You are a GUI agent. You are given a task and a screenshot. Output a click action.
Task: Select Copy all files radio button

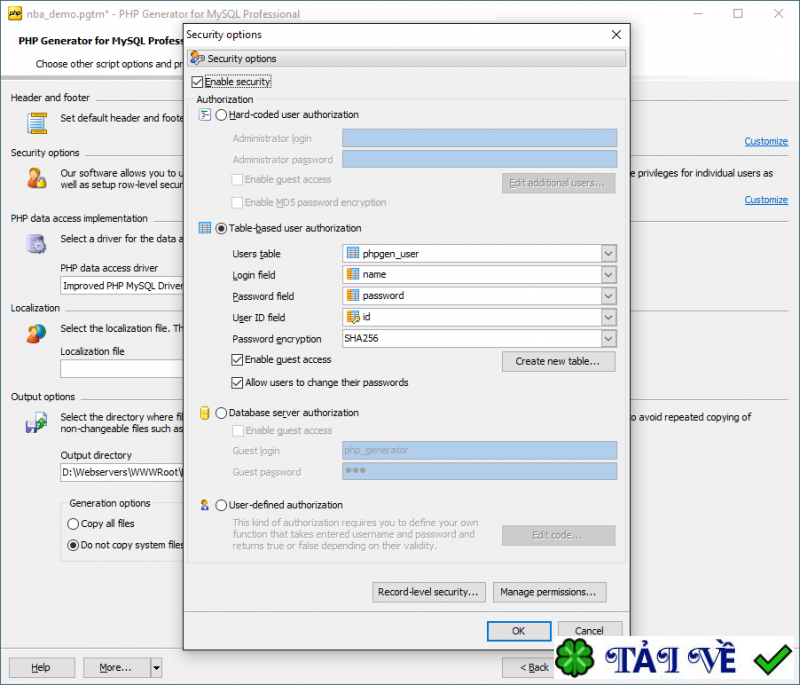click(x=73, y=524)
